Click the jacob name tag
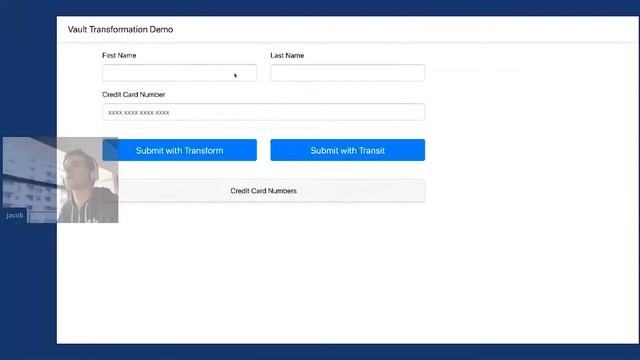The height and width of the screenshot is (360, 640). [15, 215]
